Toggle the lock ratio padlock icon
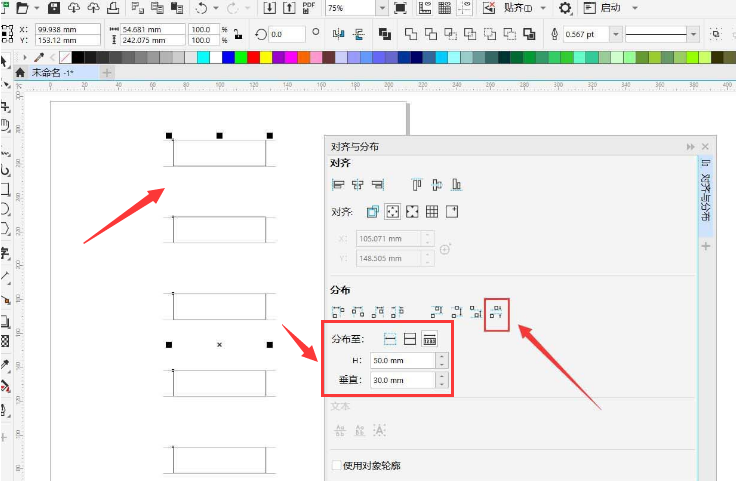Screen dimensions: 736x481 236,34
